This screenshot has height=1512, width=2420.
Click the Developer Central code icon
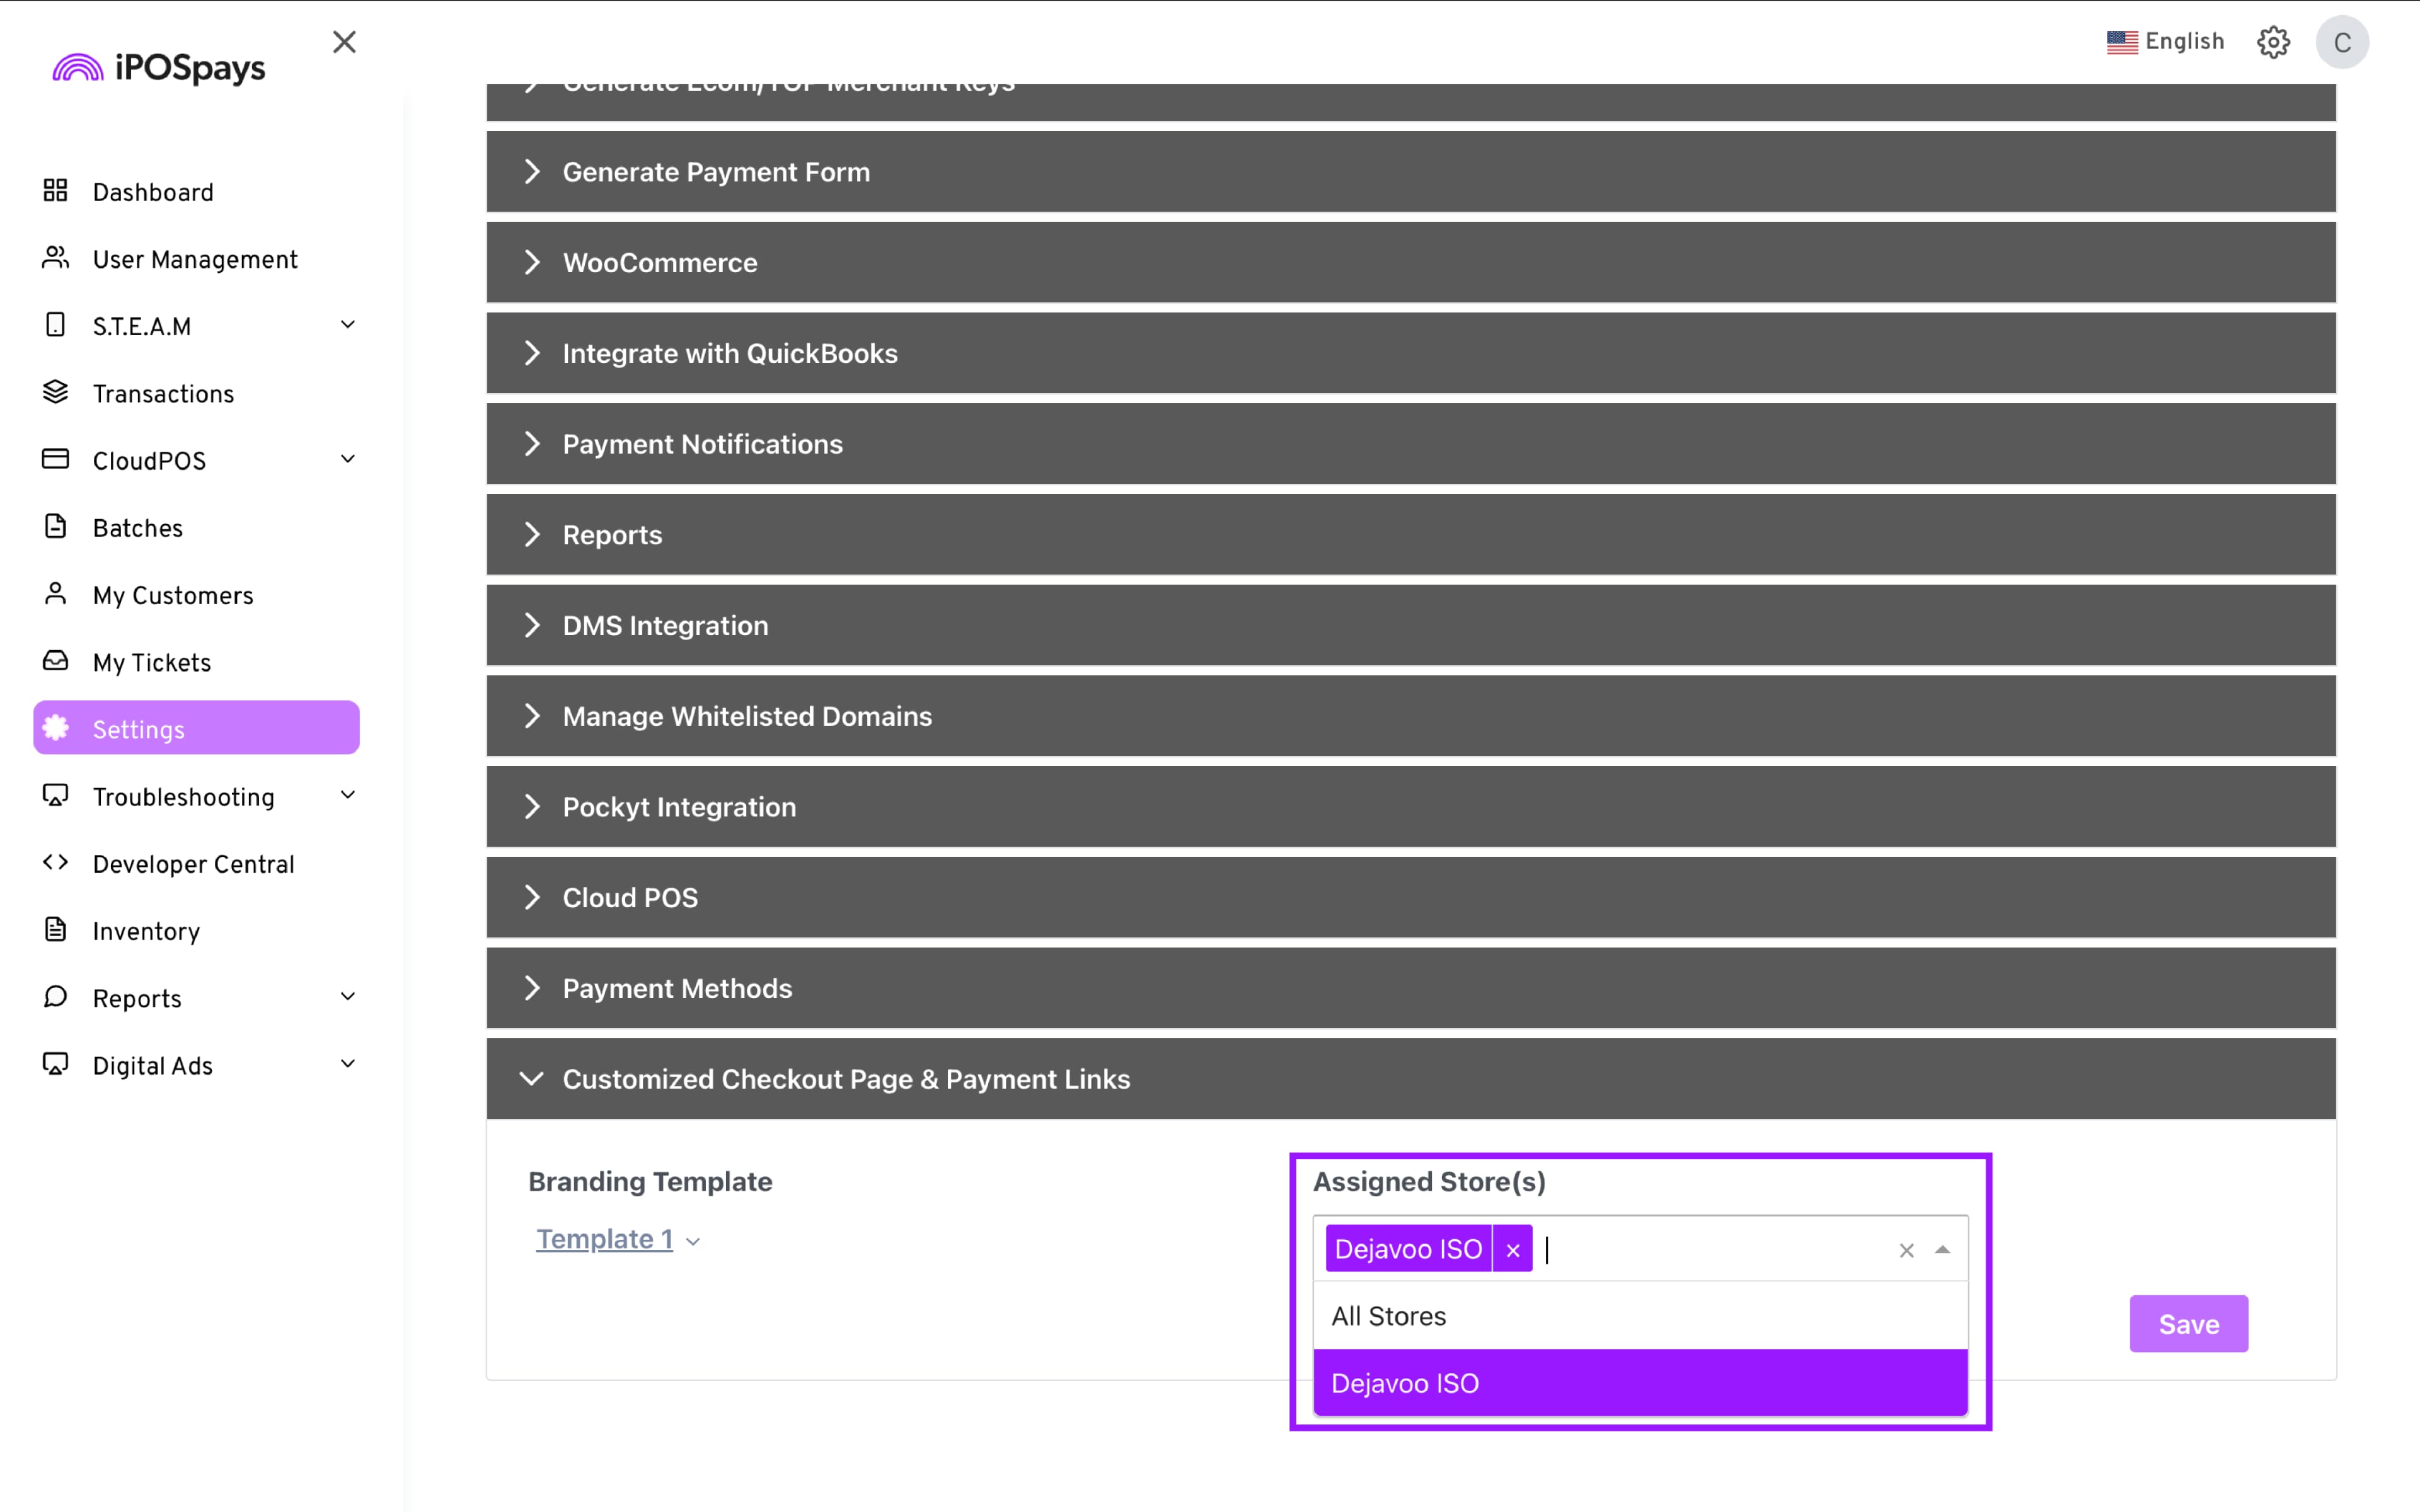pos(56,863)
